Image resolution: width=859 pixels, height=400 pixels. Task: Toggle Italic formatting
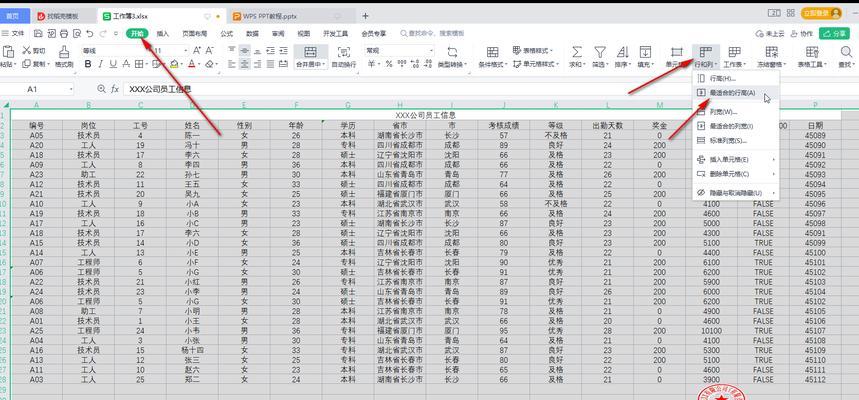(x=100, y=64)
